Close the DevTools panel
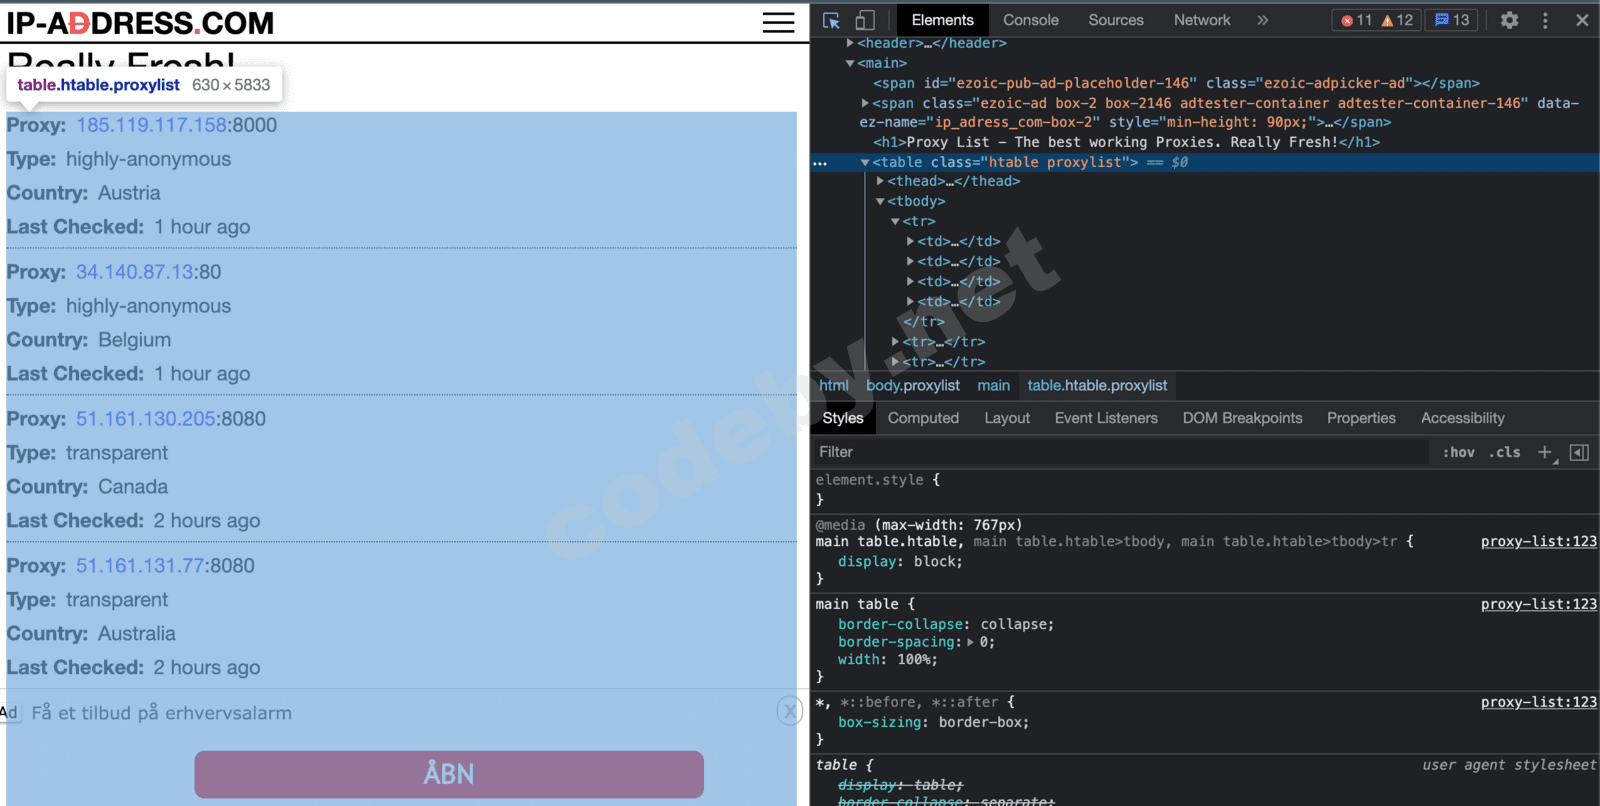The height and width of the screenshot is (806, 1600). 1582,20
